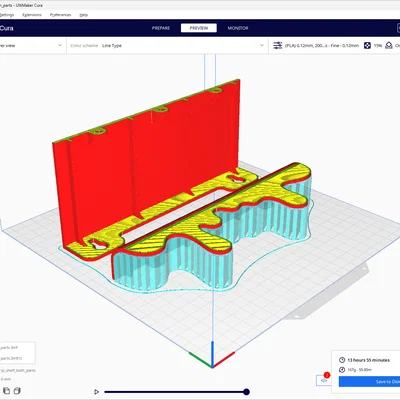Click the 167g material usage text

click(359, 370)
